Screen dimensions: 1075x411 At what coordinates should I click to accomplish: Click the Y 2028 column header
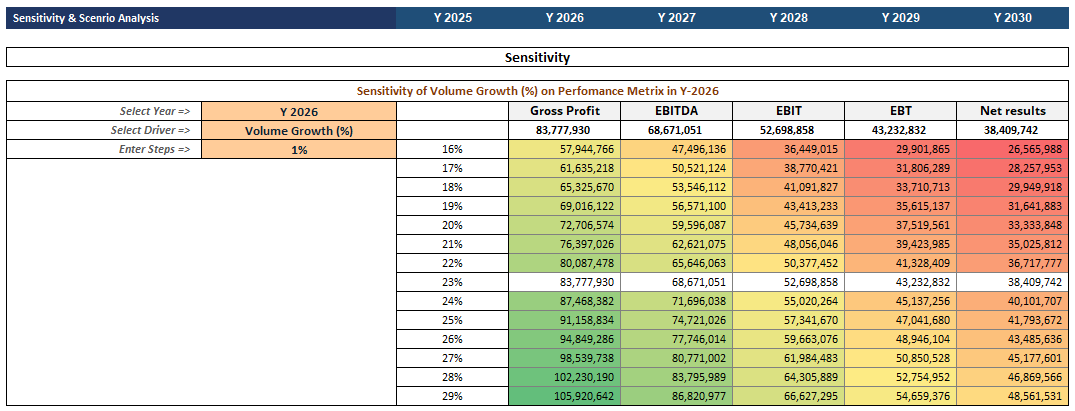[788, 18]
